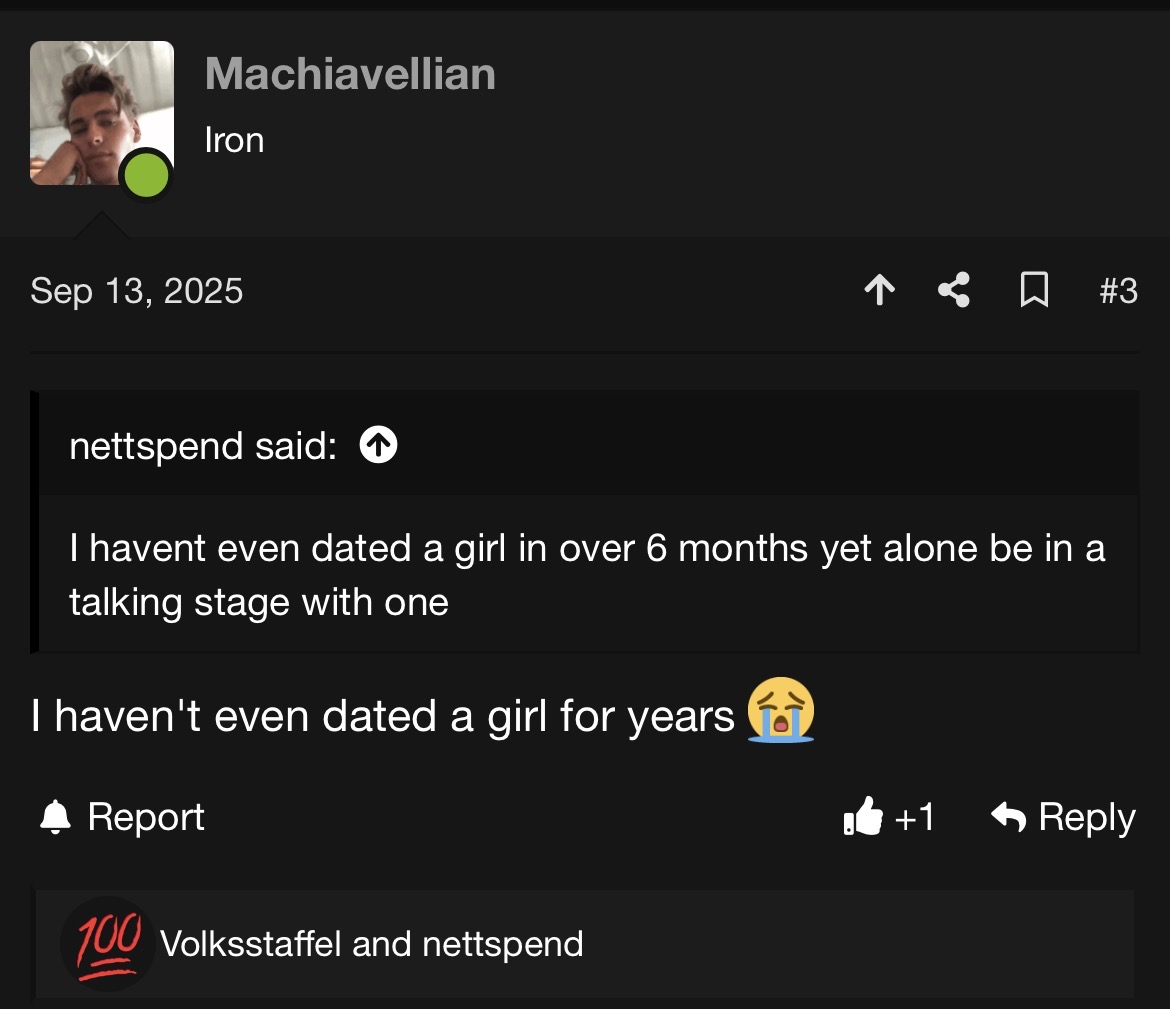Click the 'nettspend said:' quote header
Viewport: 1170px width, 1009px height.
point(203,446)
